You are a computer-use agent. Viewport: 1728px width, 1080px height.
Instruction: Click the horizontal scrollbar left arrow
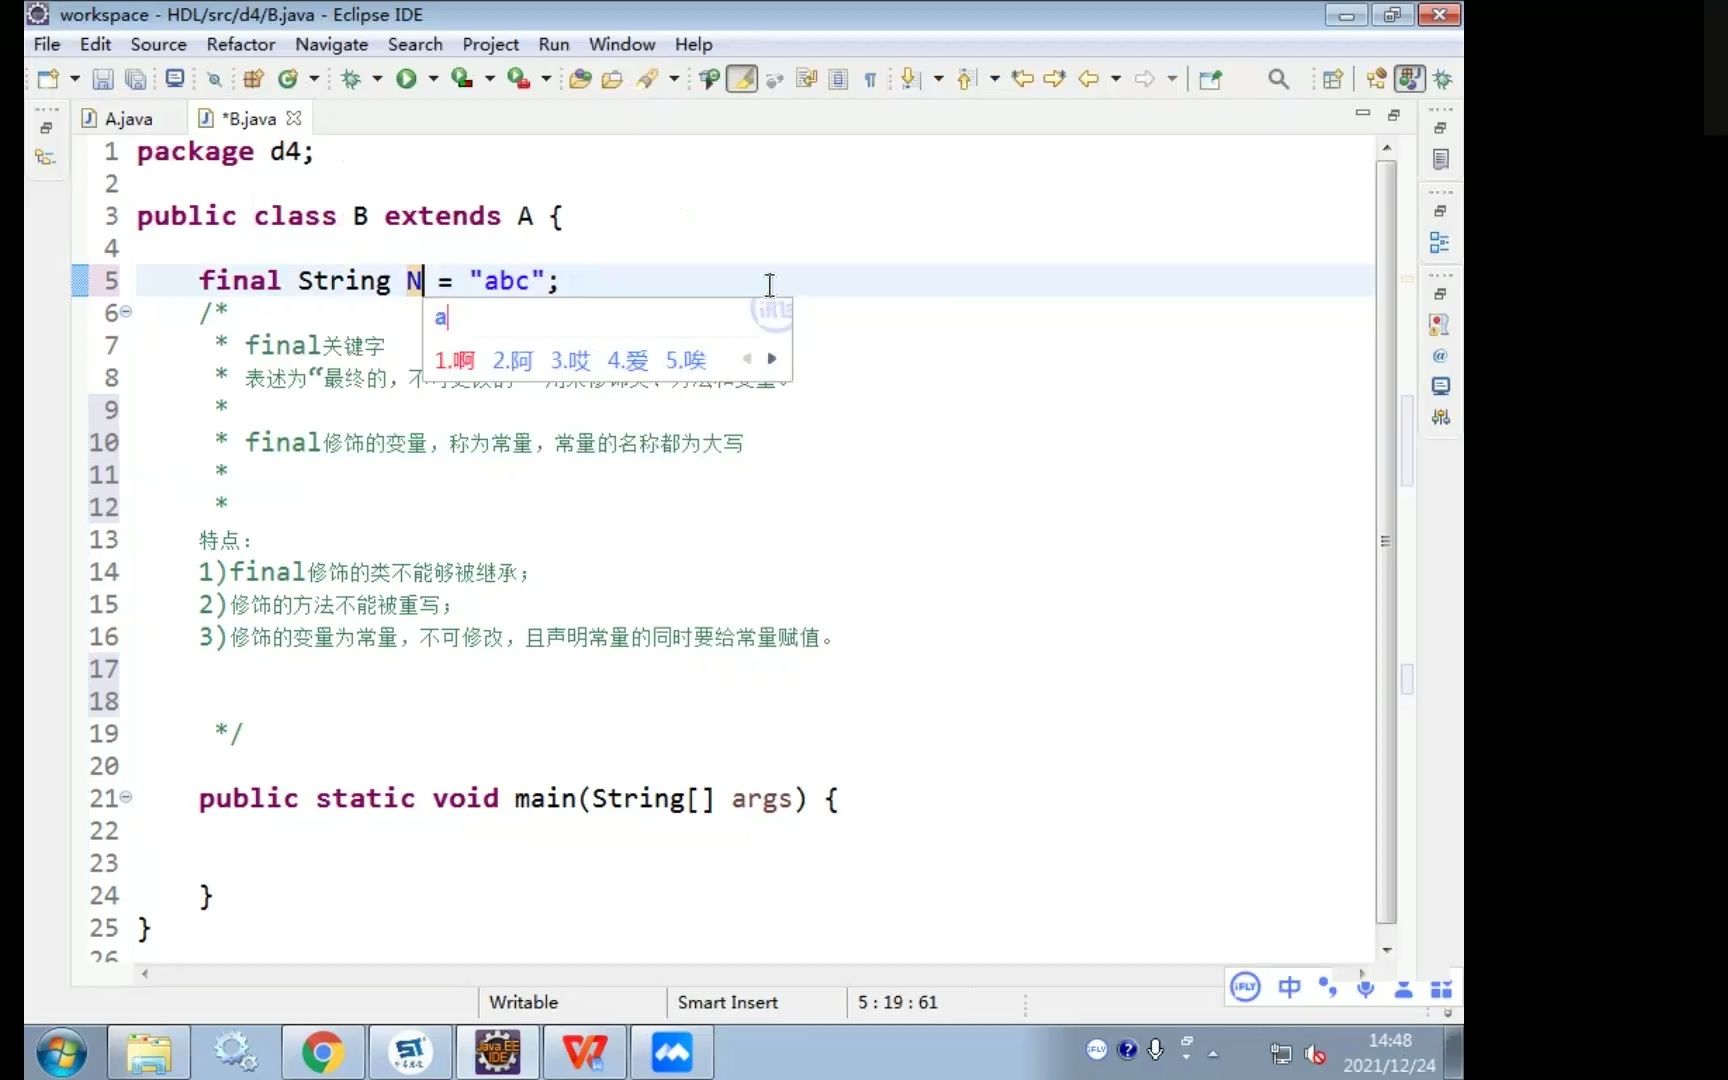coord(145,973)
